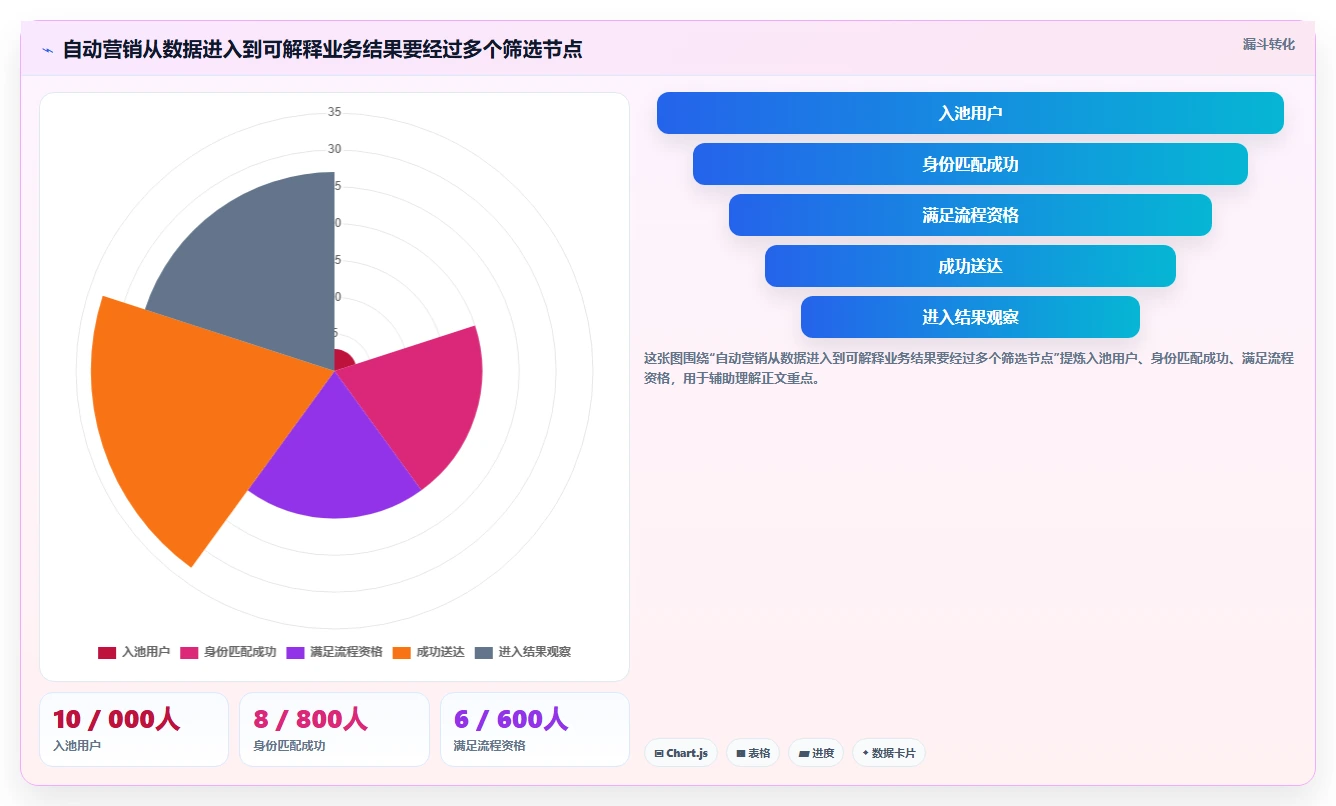The image size is (1336, 806).
Task: Click the axis value 30 on chart
Action: [x=334, y=149]
